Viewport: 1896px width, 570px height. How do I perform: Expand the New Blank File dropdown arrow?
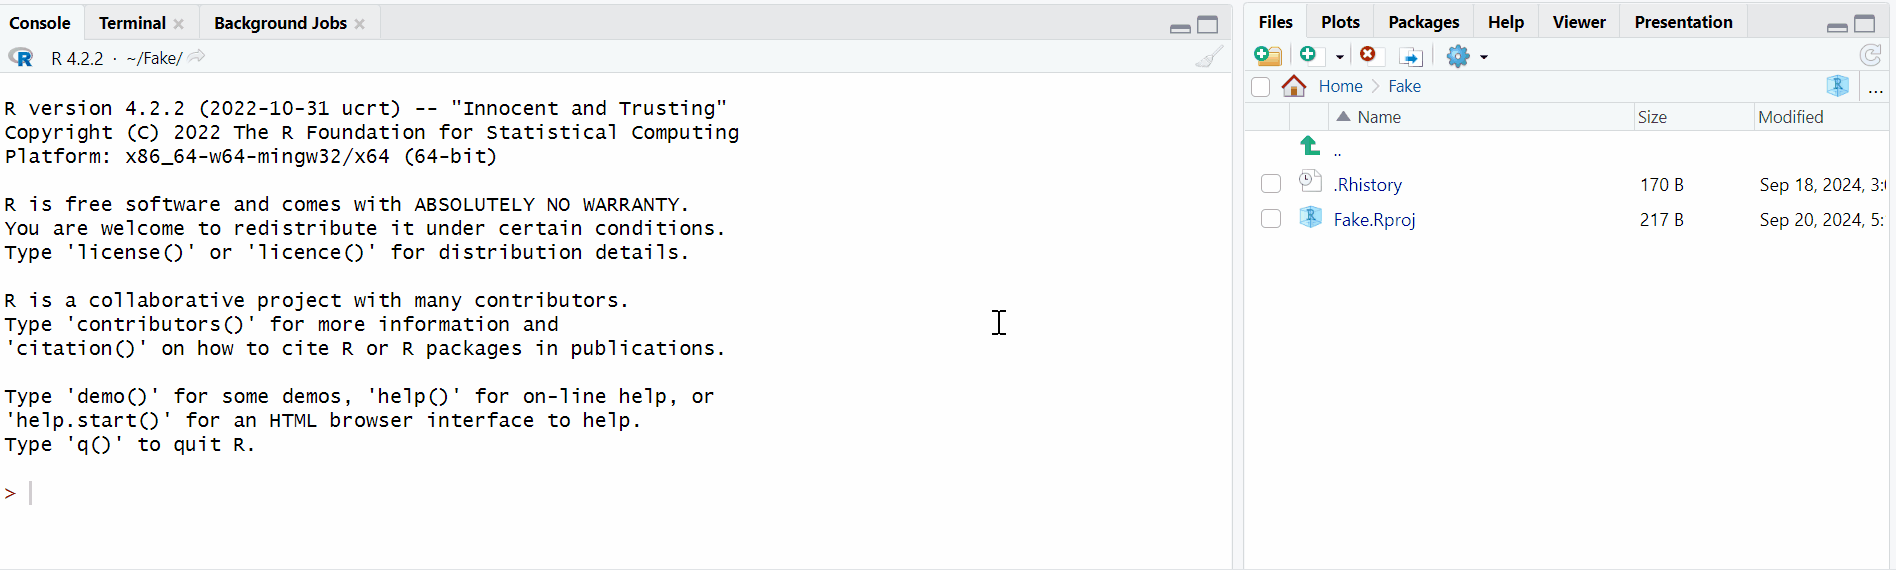[1340, 57]
